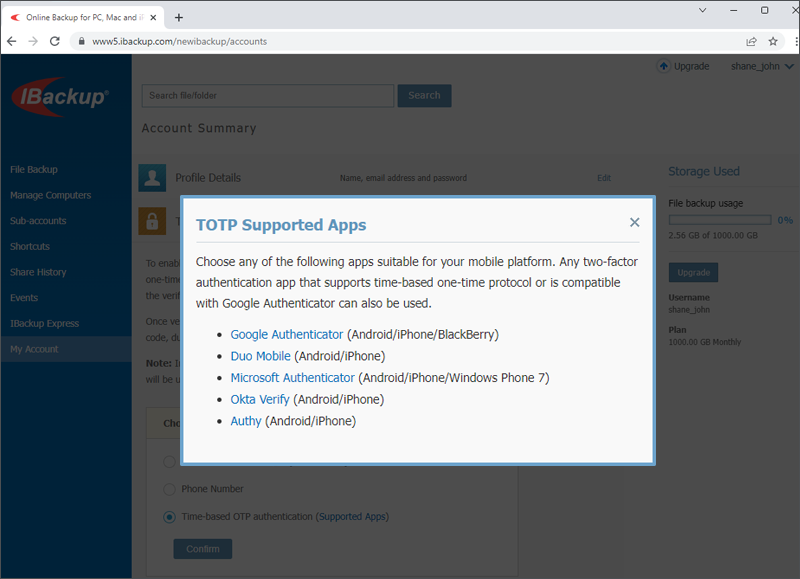The height and width of the screenshot is (579, 800).
Task: Open the Authy link
Action: tap(246, 421)
